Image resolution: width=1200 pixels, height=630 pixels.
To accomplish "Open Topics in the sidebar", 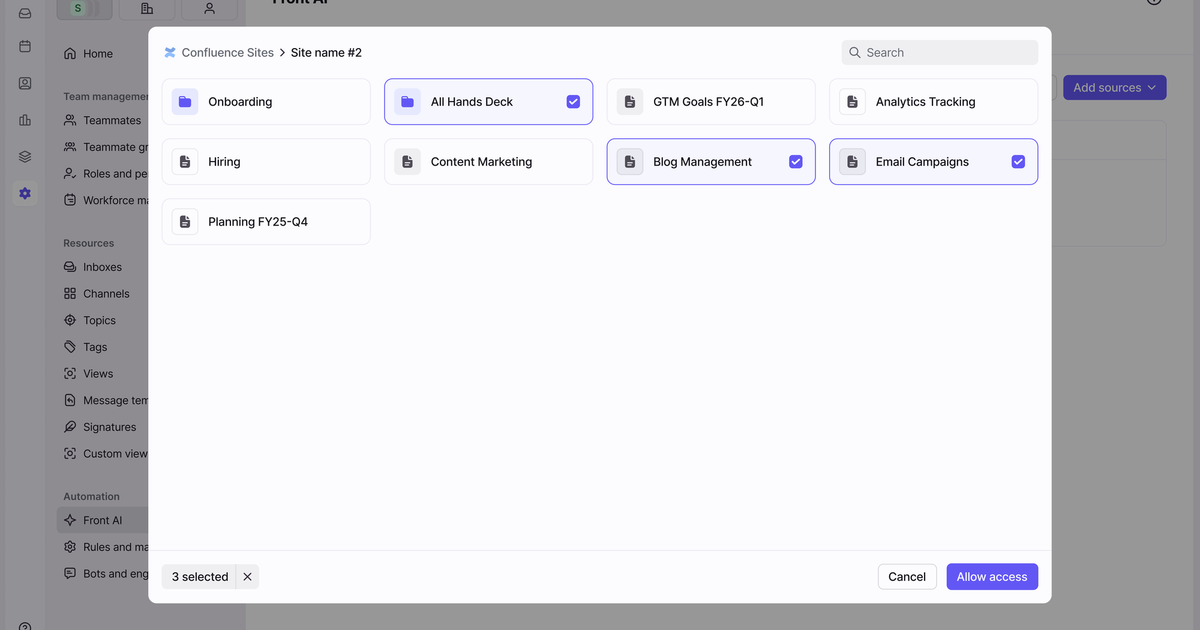I will [99, 321].
